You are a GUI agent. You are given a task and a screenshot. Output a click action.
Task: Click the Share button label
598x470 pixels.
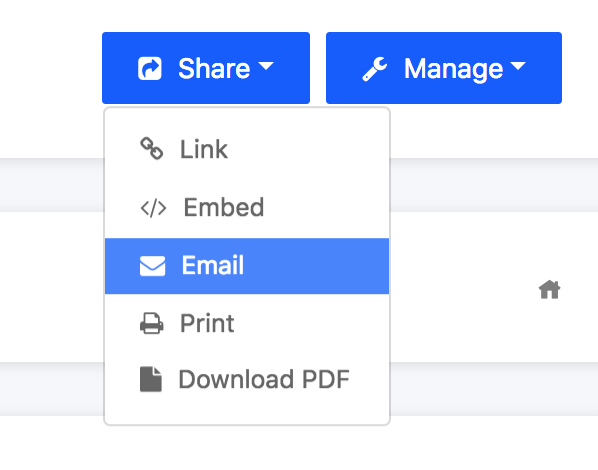(x=214, y=69)
